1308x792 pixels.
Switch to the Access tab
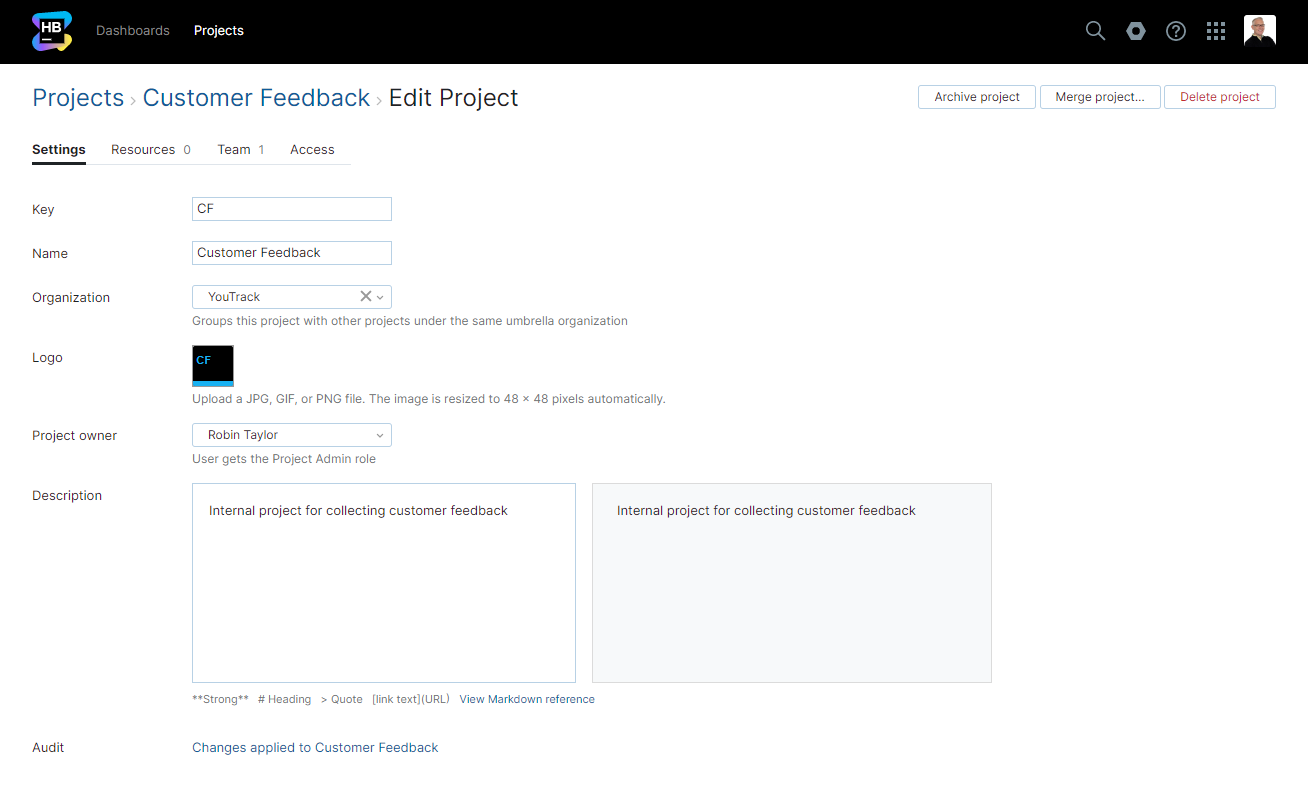312,149
